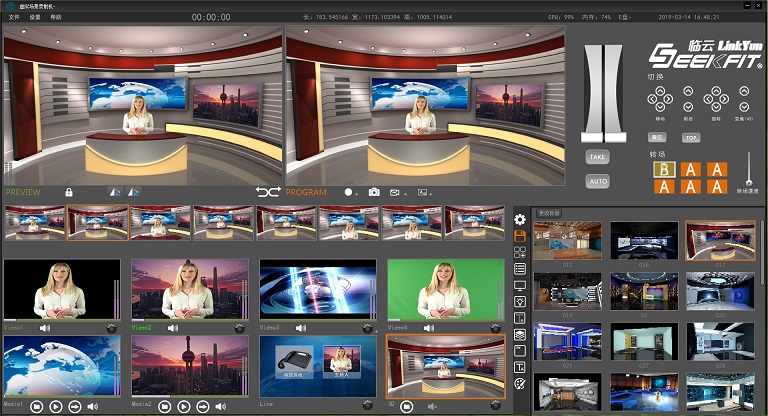Image resolution: width=768 pixels, height=416 pixels.
Task: Click the orange save disk icon
Action: 519,236
